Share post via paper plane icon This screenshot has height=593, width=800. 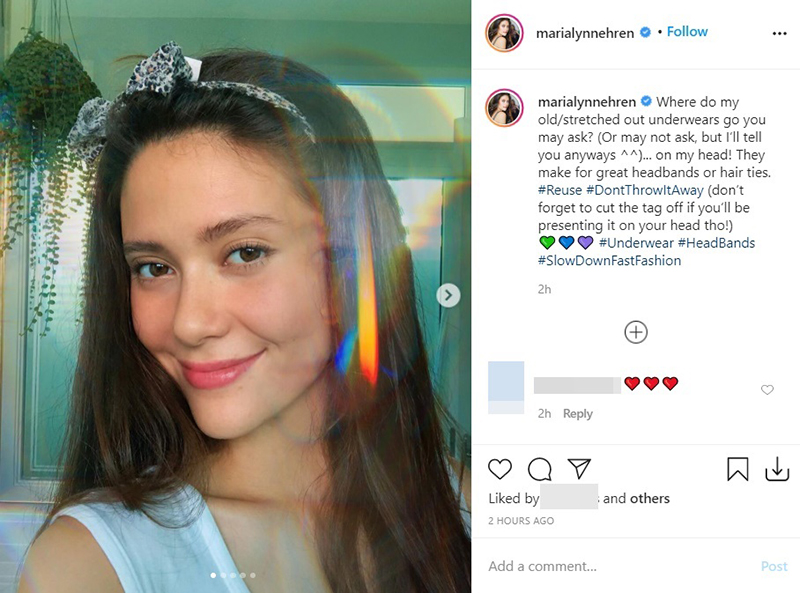[579, 469]
